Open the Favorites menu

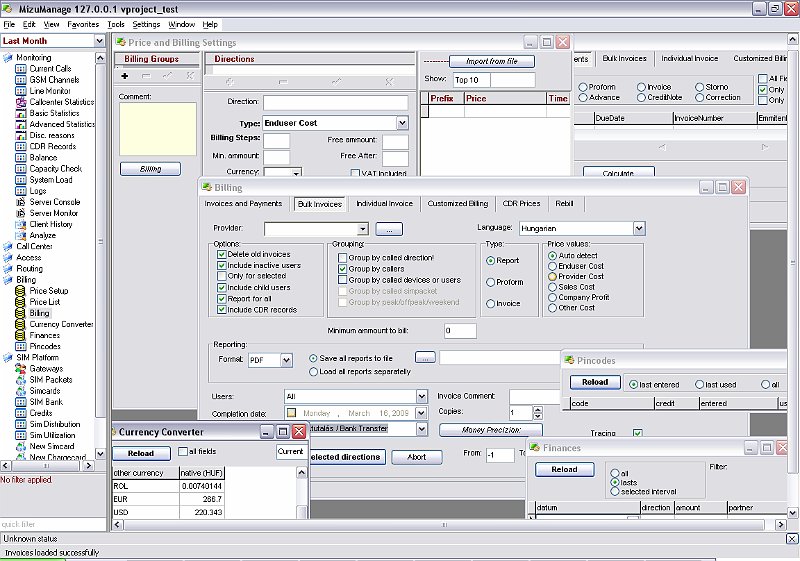pyautogui.click(x=83, y=24)
